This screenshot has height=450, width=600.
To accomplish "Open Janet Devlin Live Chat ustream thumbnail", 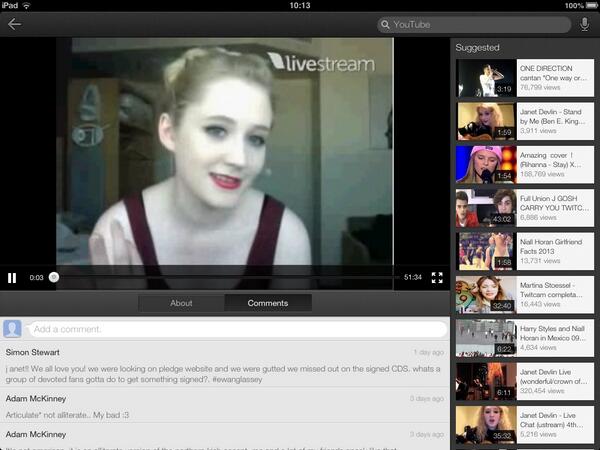I will 486,425.
